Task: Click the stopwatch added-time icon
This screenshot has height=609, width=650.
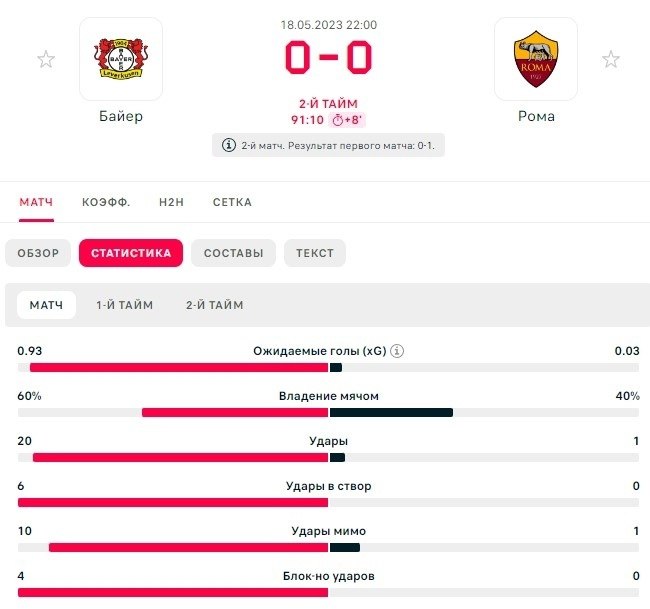Action: click(x=338, y=120)
